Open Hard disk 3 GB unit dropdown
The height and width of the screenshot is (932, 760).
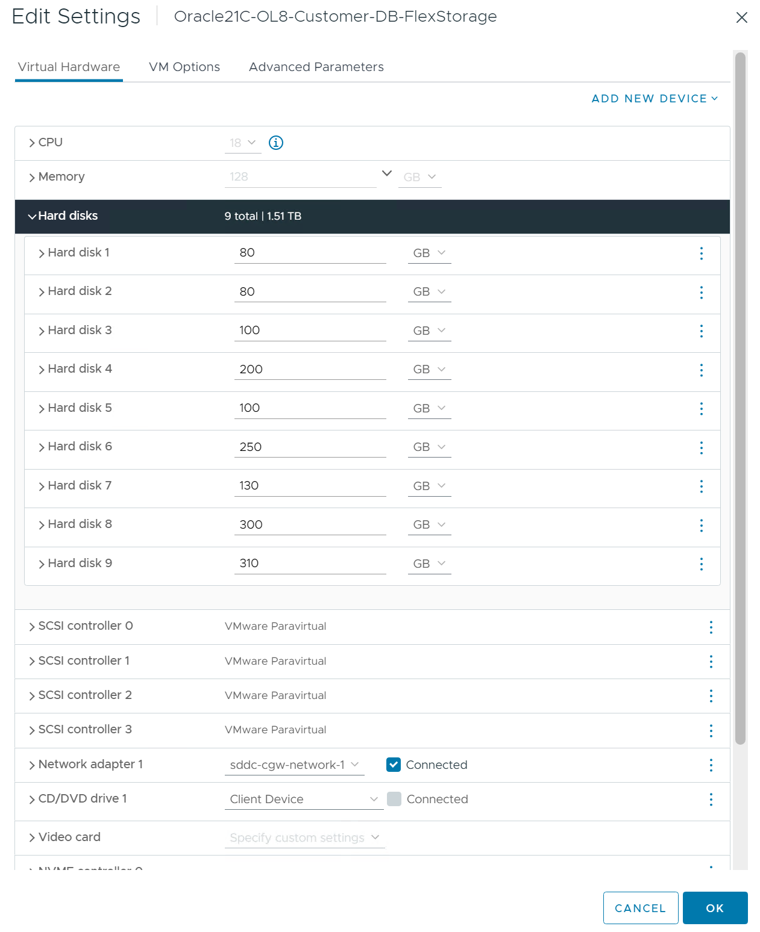(x=429, y=330)
